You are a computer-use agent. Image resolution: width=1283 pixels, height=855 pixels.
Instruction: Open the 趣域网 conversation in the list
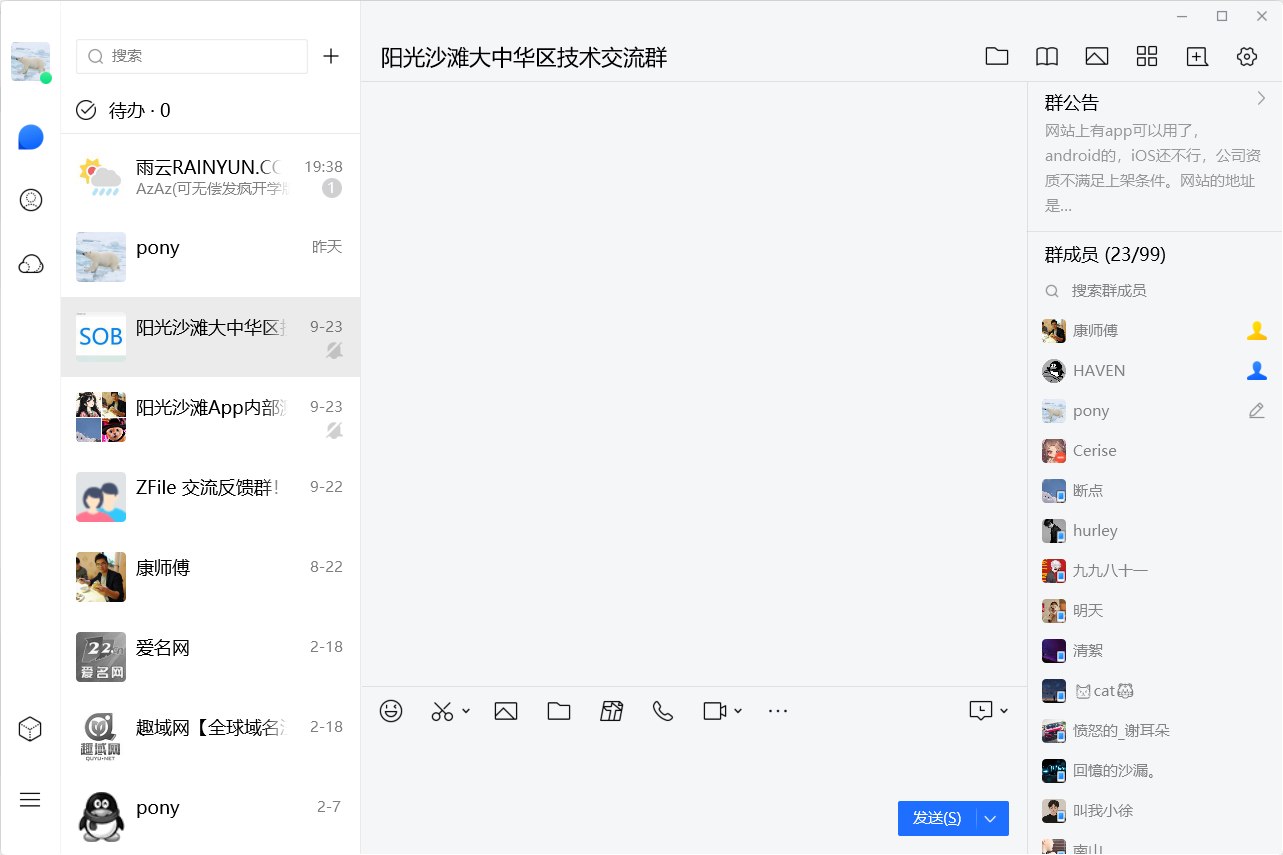(211, 737)
